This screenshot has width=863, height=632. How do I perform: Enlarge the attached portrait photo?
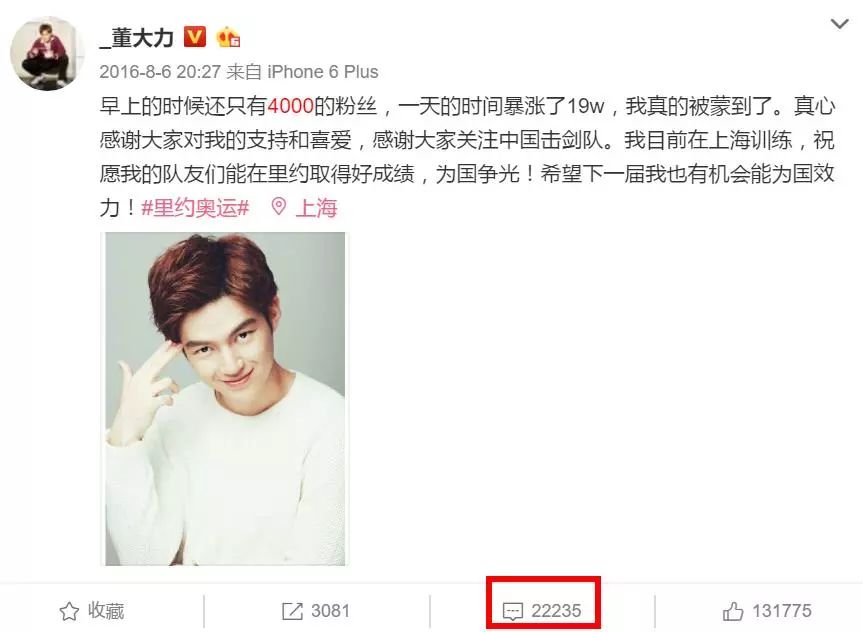(225, 399)
